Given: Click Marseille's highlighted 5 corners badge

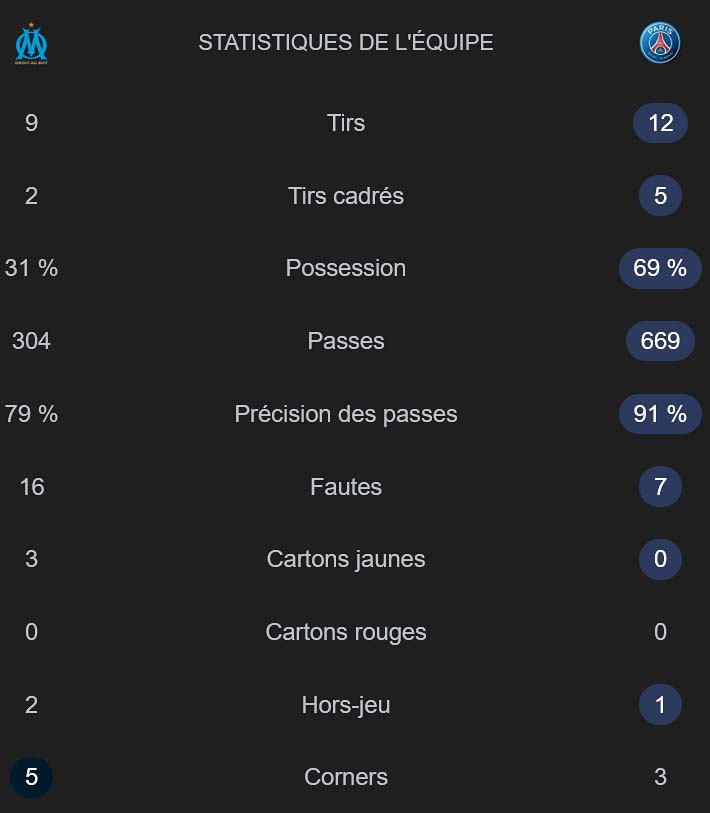Looking at the screenshot, I should pyautogui.click(x=31, y=777).
